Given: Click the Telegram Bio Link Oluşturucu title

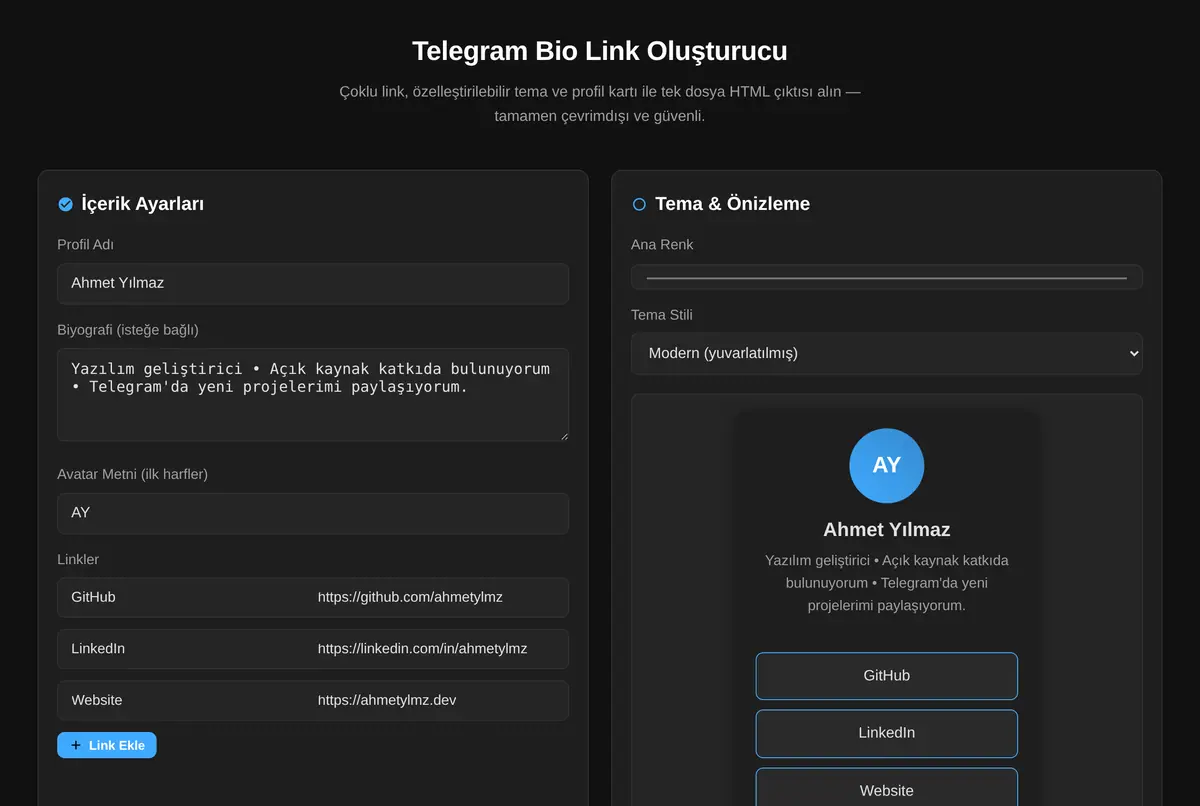Looking at the screenshot, I should (x=600, y=51).
